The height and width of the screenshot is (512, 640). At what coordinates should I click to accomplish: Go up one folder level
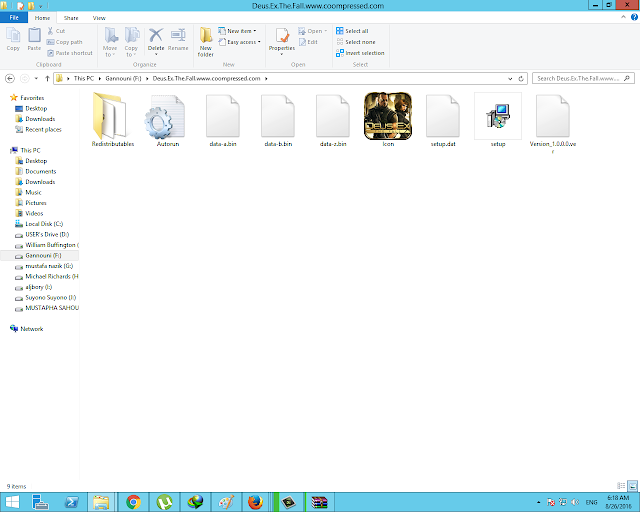click(x=47, y=78)
